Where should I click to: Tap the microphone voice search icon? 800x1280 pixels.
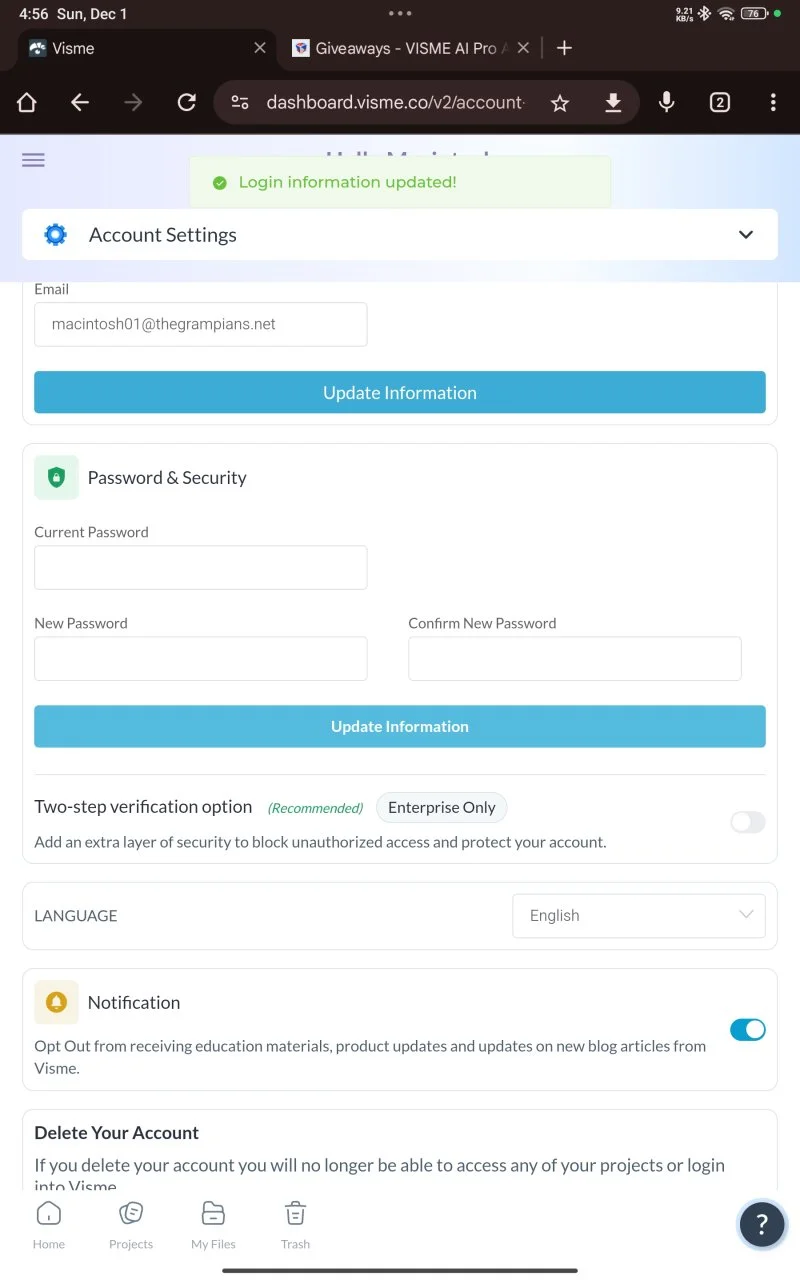click(666, 102)
